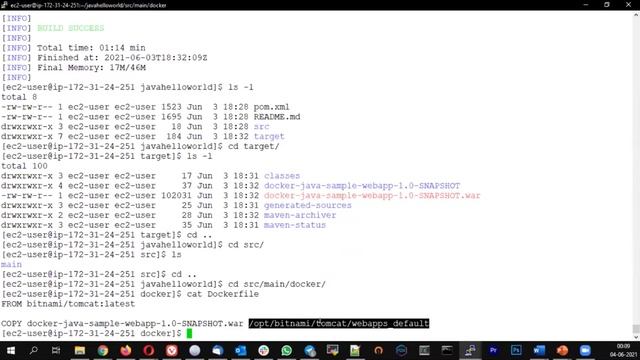The height and width of the screenshot is (360, 640).
Task: Launch Firefox from taskbar
Action: coord(126,350)
